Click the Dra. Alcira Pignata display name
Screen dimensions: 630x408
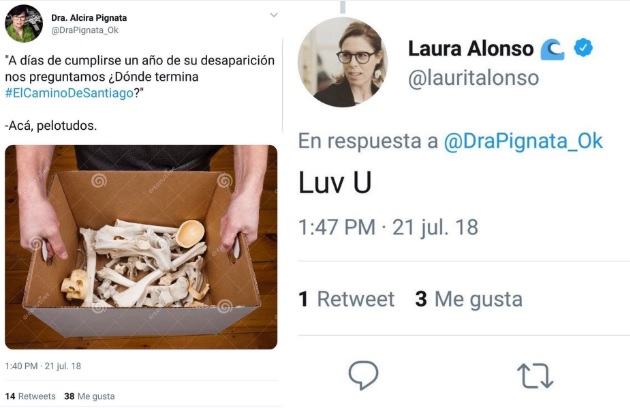coord(89,18)
